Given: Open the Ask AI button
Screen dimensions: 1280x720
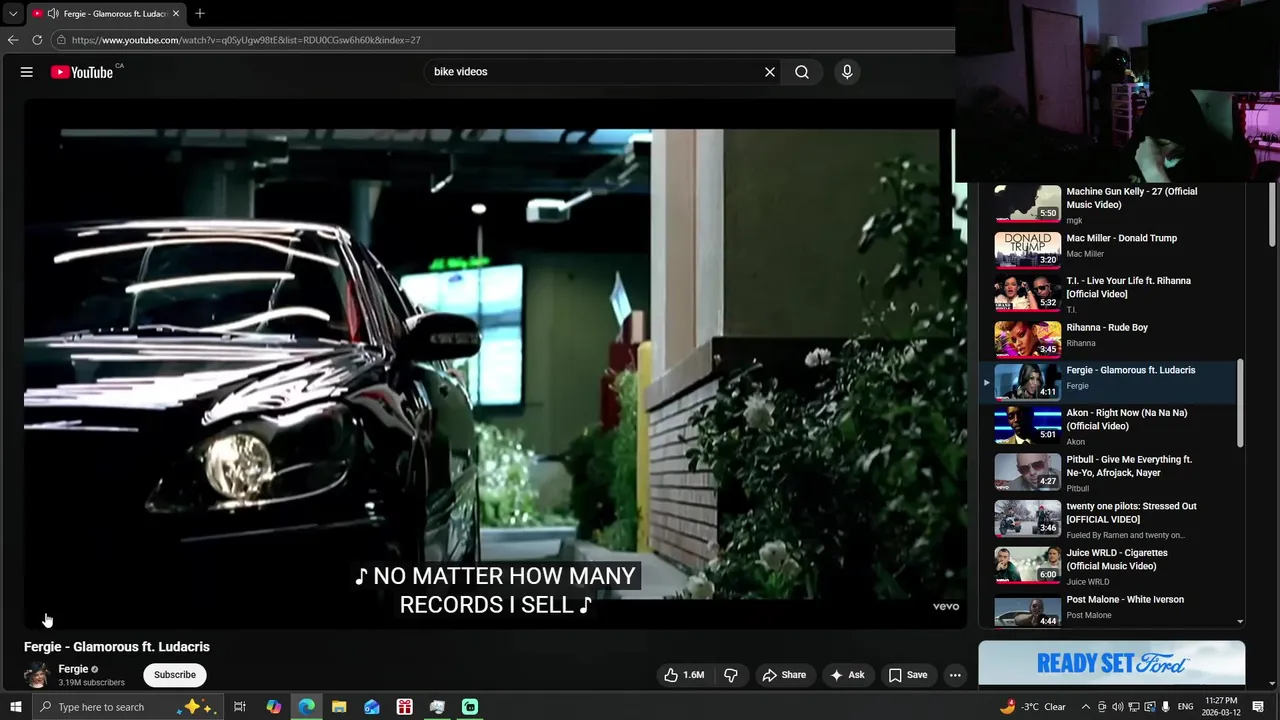Looking at the screenshot, I should (x=847, y=675).
